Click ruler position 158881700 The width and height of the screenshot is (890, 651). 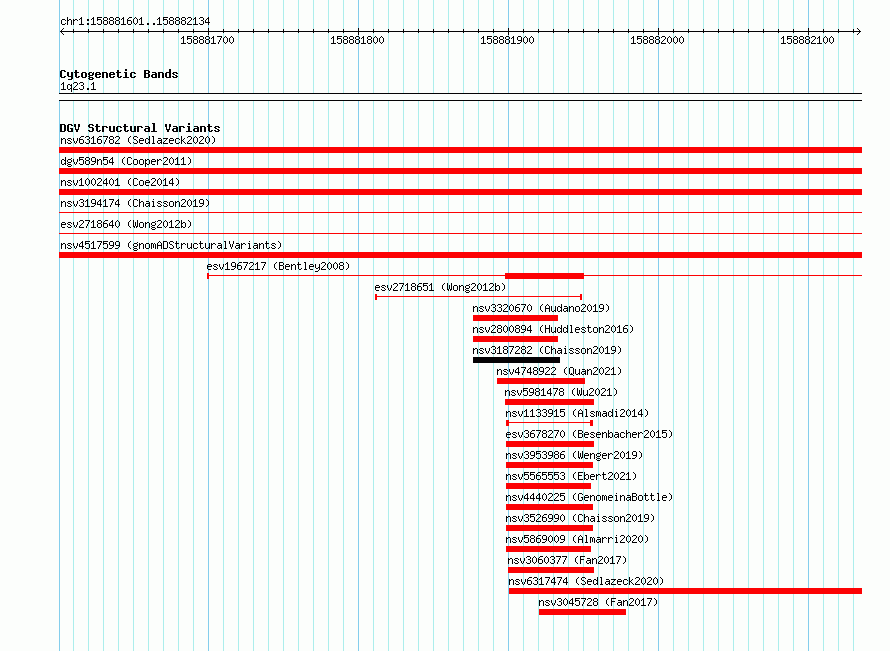207,40
